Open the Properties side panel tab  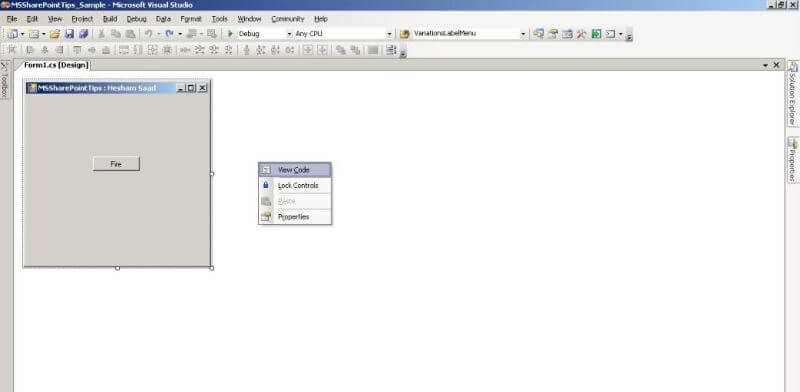coord(792,160)
